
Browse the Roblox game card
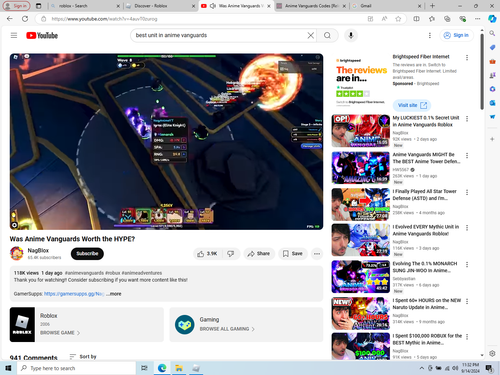point(87,324)
